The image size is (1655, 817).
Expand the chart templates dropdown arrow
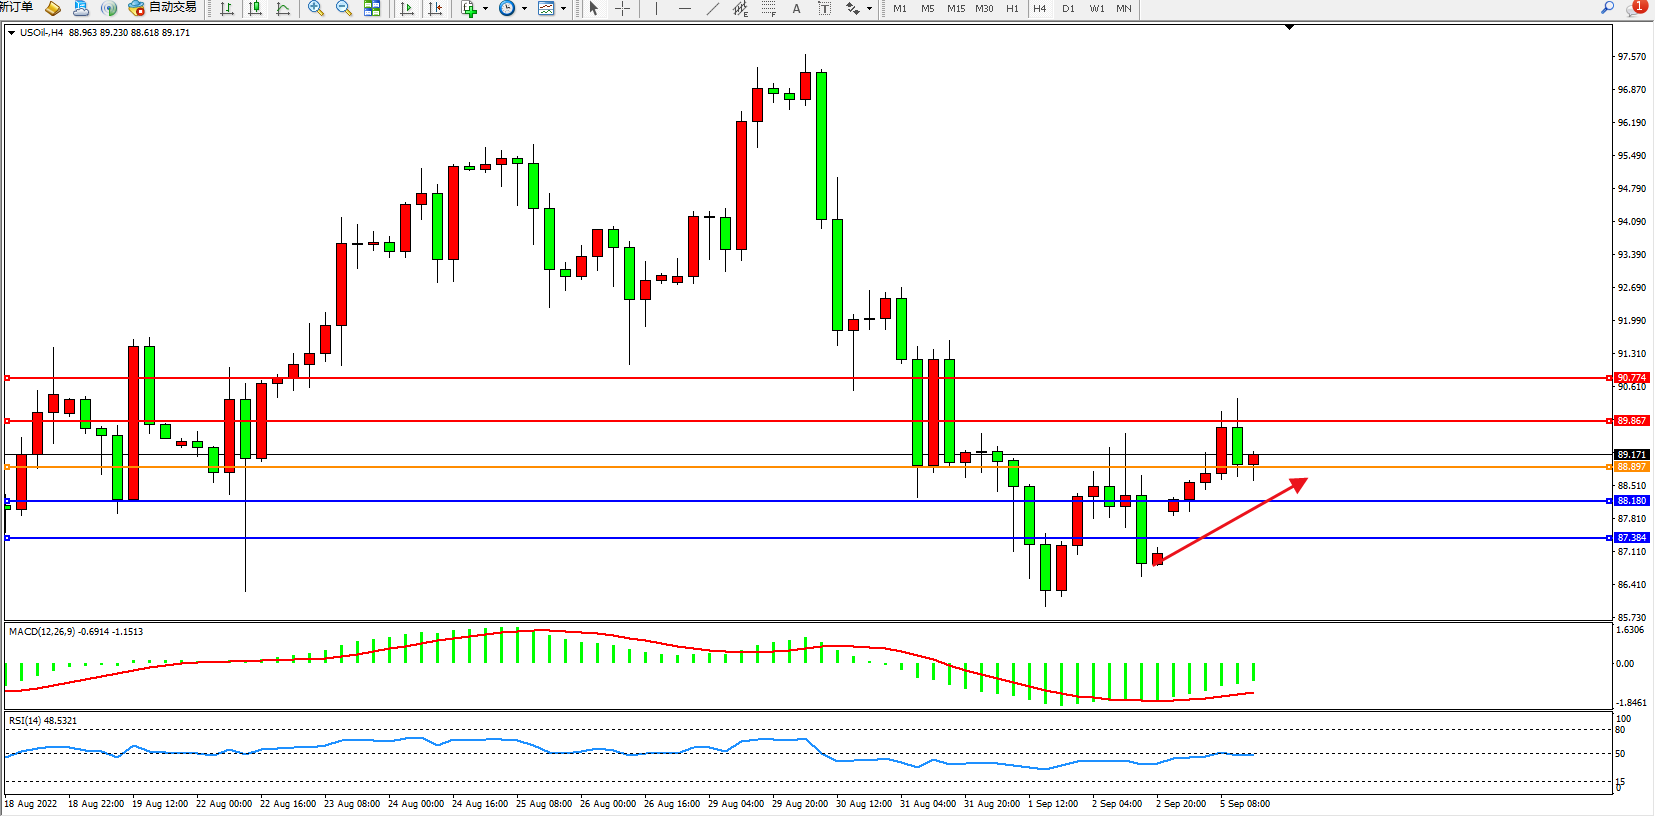(x=563, y=8)
